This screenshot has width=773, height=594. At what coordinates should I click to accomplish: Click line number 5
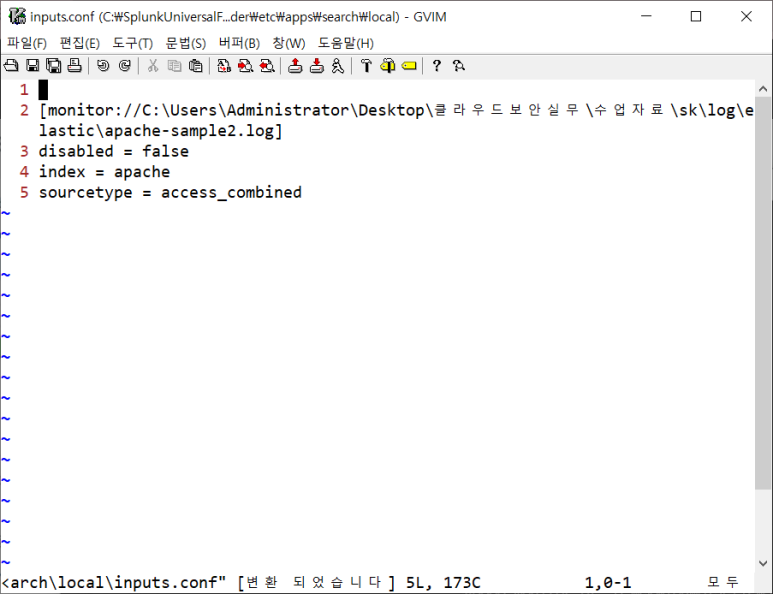coord(24,192)
